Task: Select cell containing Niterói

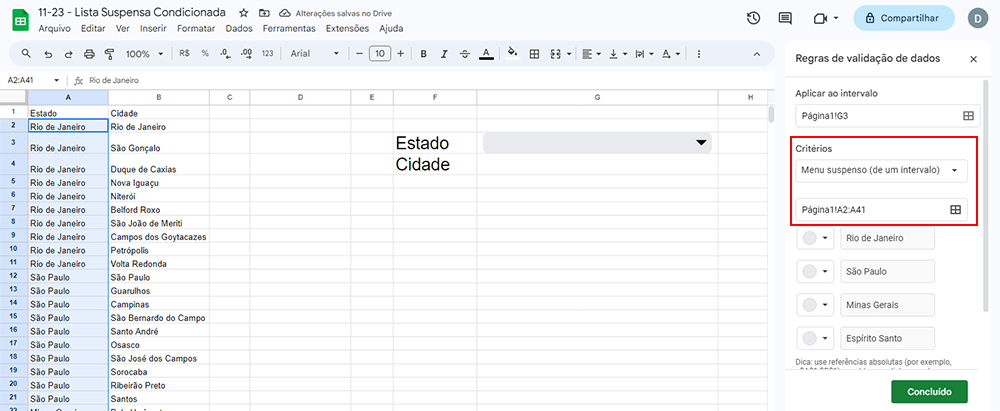Action: (x=159, y=197)
